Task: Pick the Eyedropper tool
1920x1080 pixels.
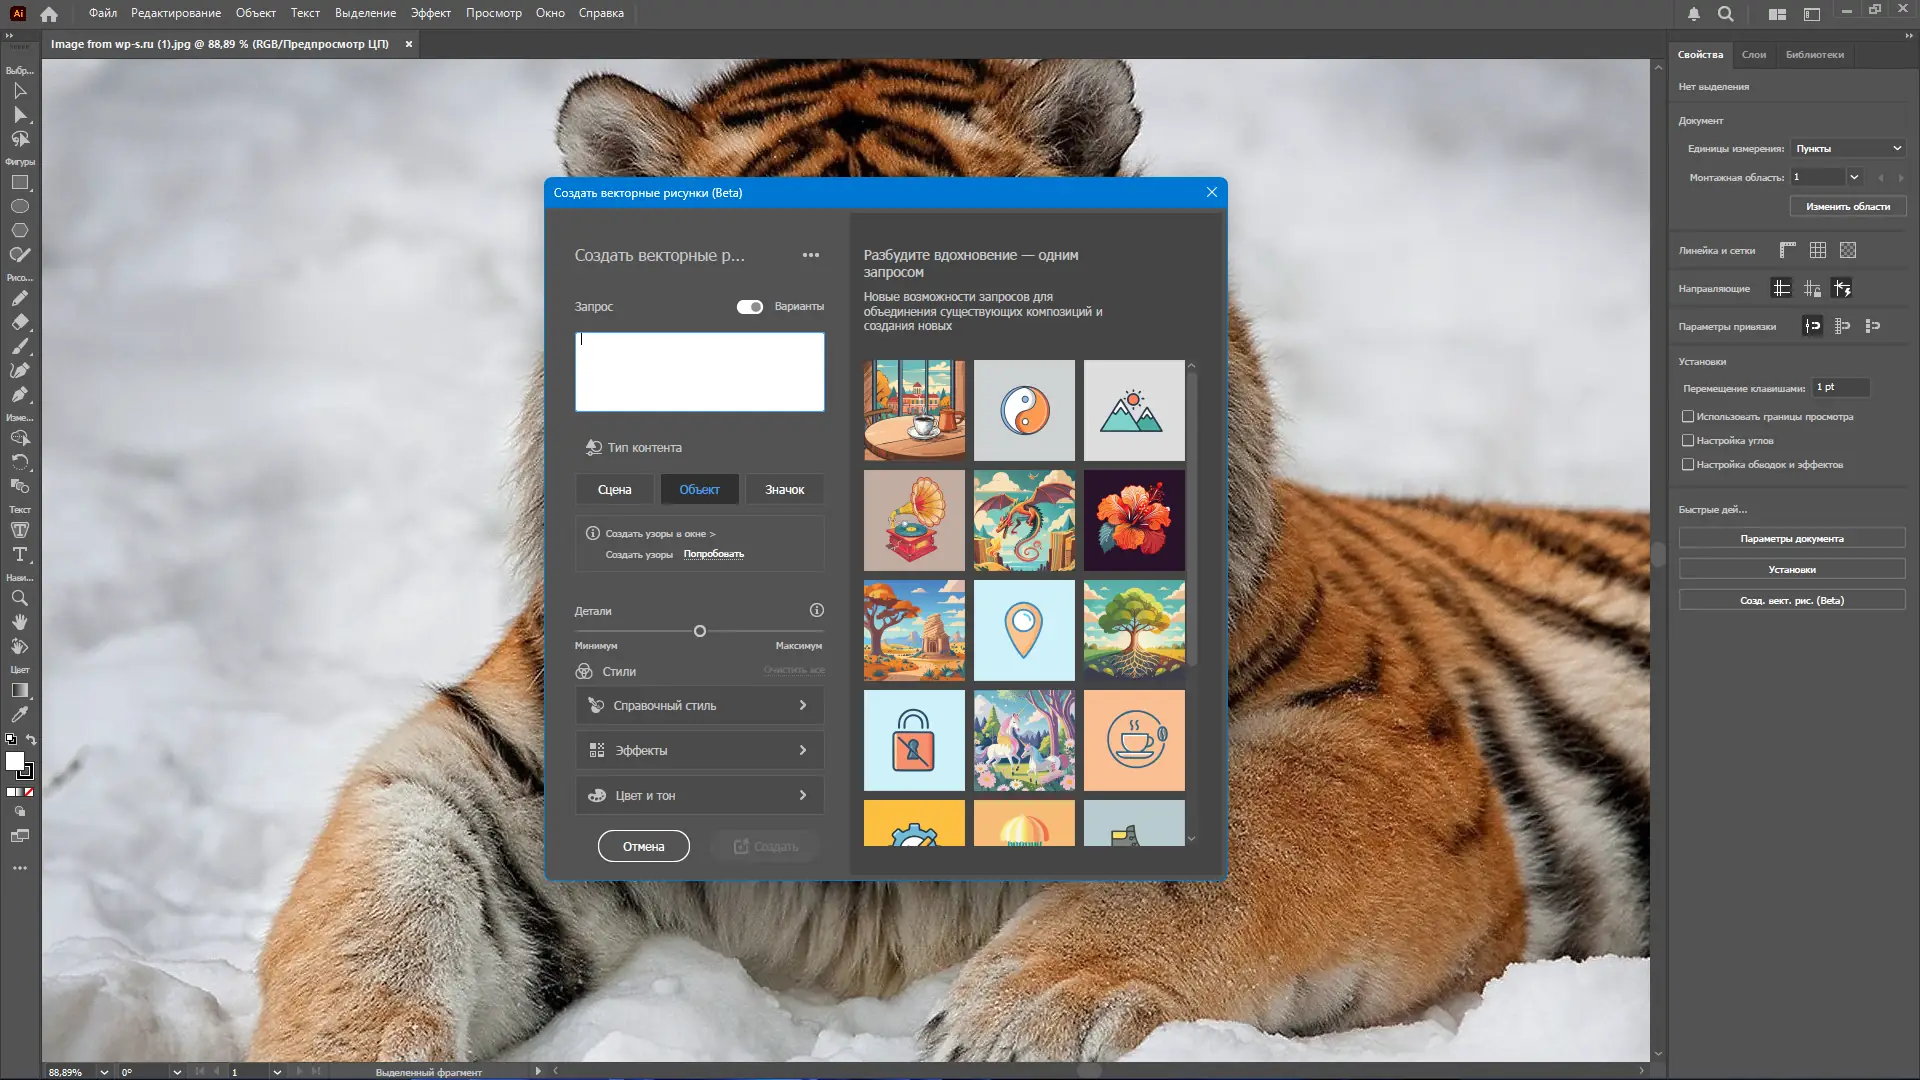Action: tap(20, 714)
